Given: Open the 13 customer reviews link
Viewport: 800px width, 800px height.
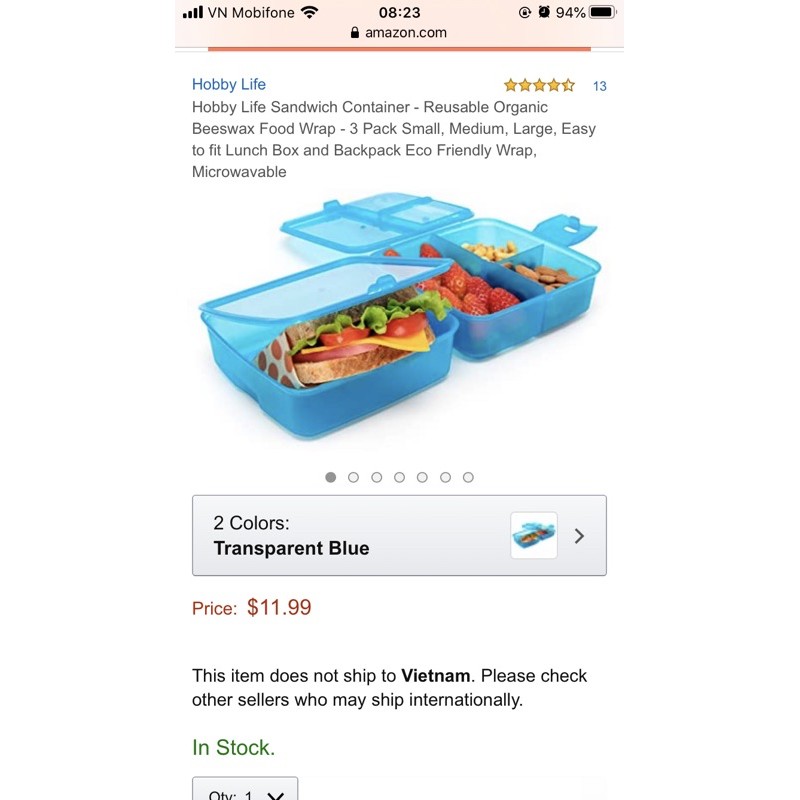Looking at the screenshot, I should 600,86.
